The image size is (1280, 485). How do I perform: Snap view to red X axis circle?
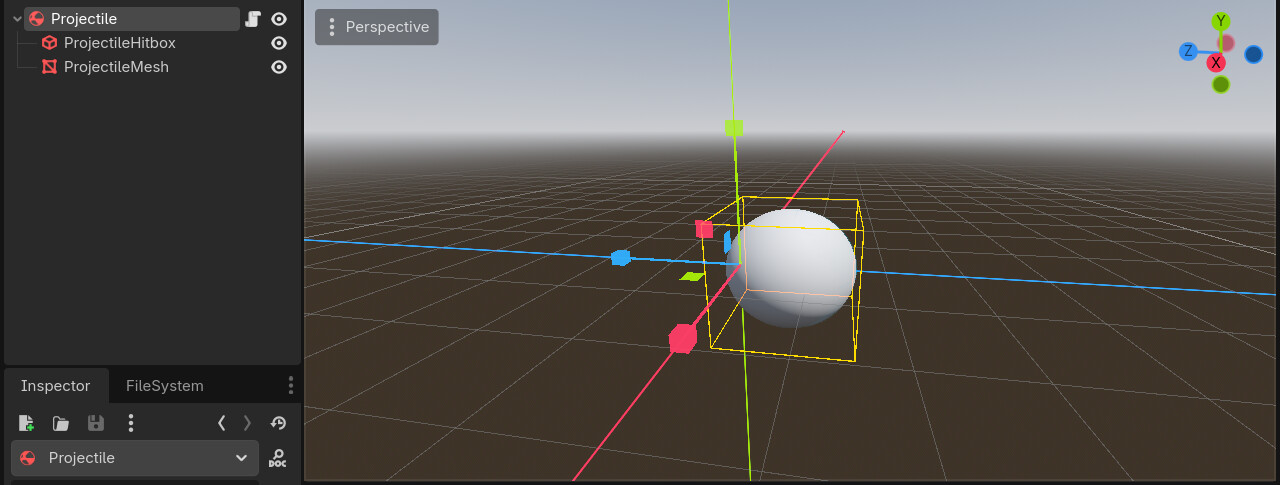tap(1216, 63)
